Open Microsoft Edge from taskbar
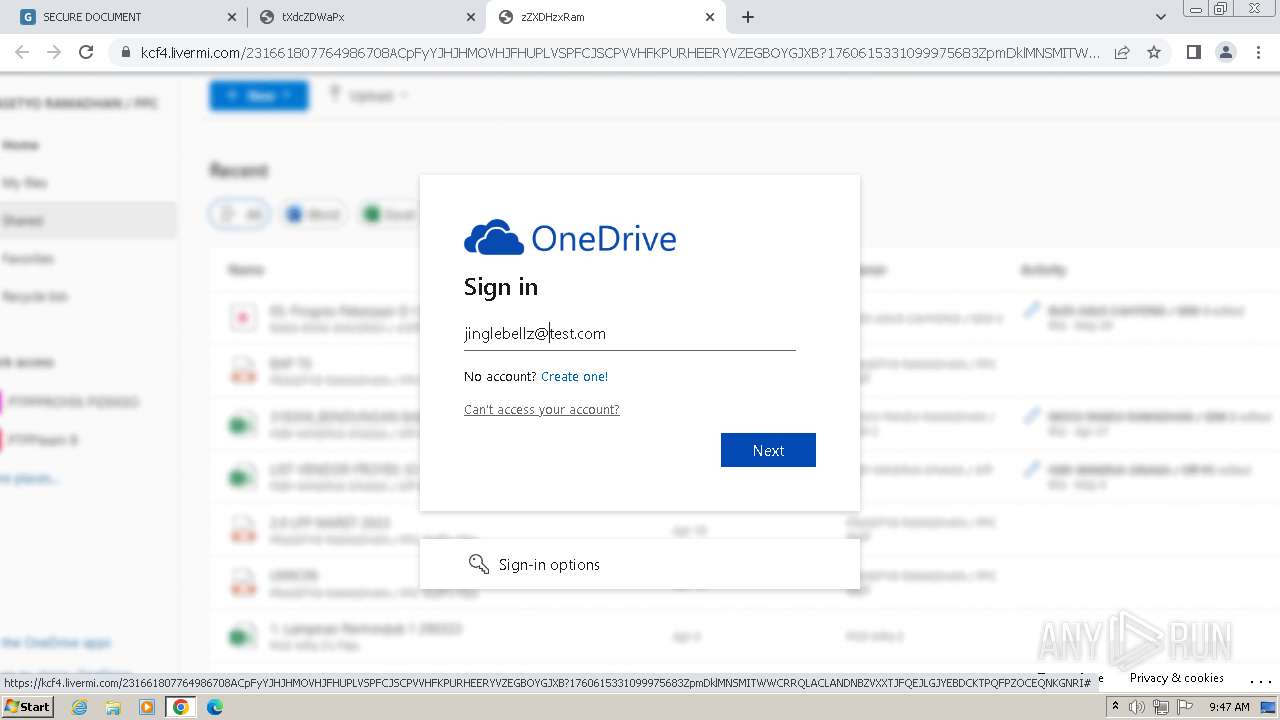 (x=215, y=707)
